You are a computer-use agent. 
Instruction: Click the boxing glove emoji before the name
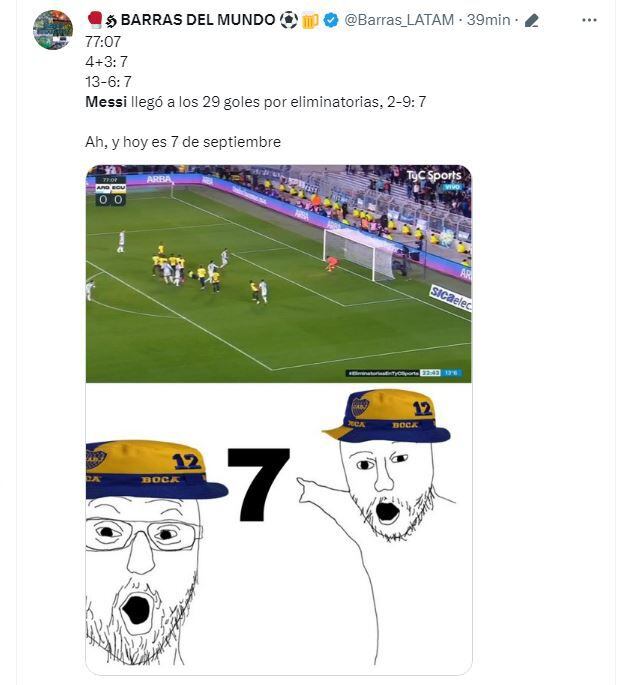pos(95,20)
